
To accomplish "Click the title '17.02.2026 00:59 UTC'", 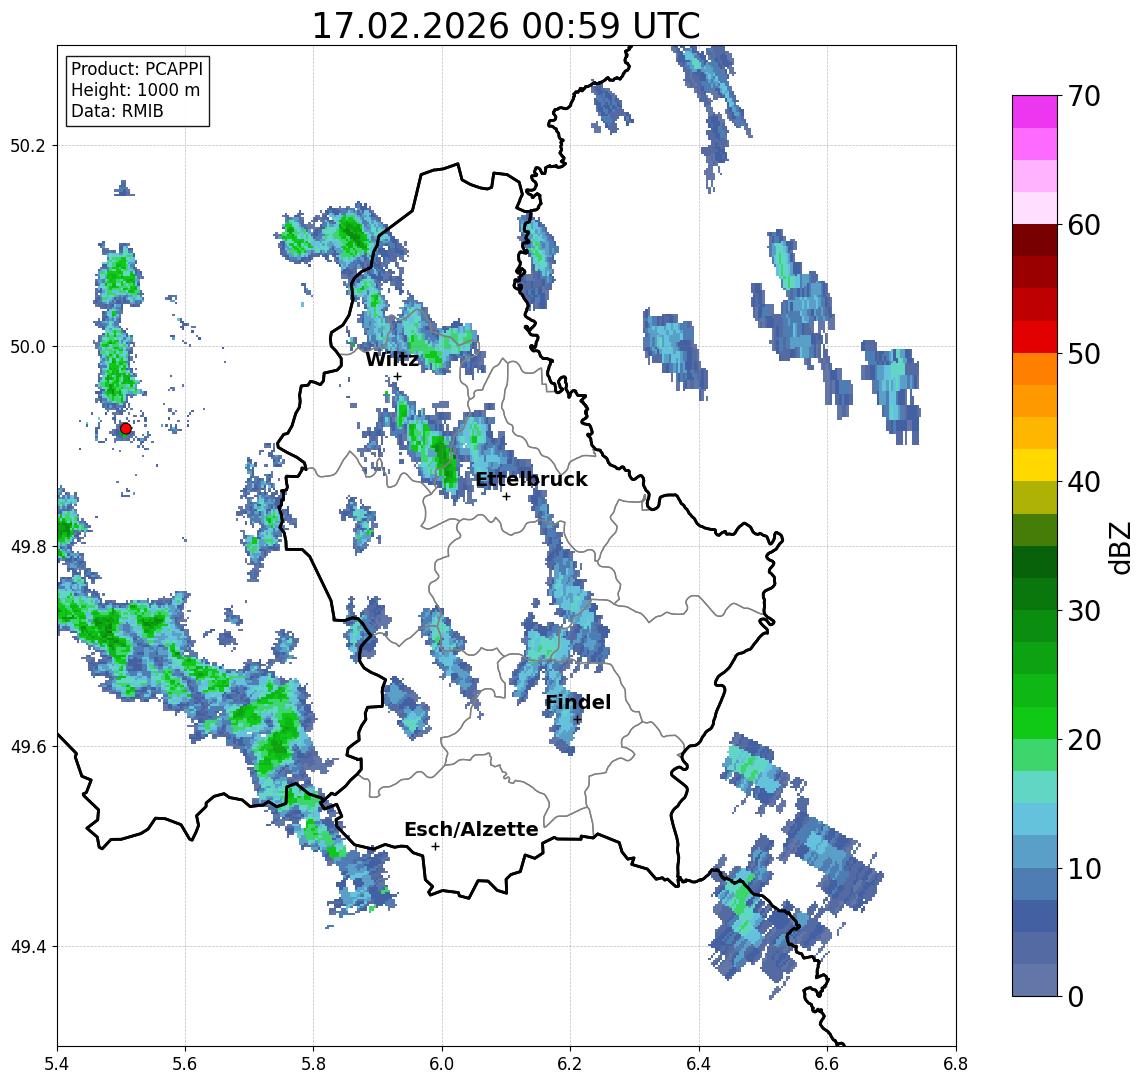I will tap(506, 26).
